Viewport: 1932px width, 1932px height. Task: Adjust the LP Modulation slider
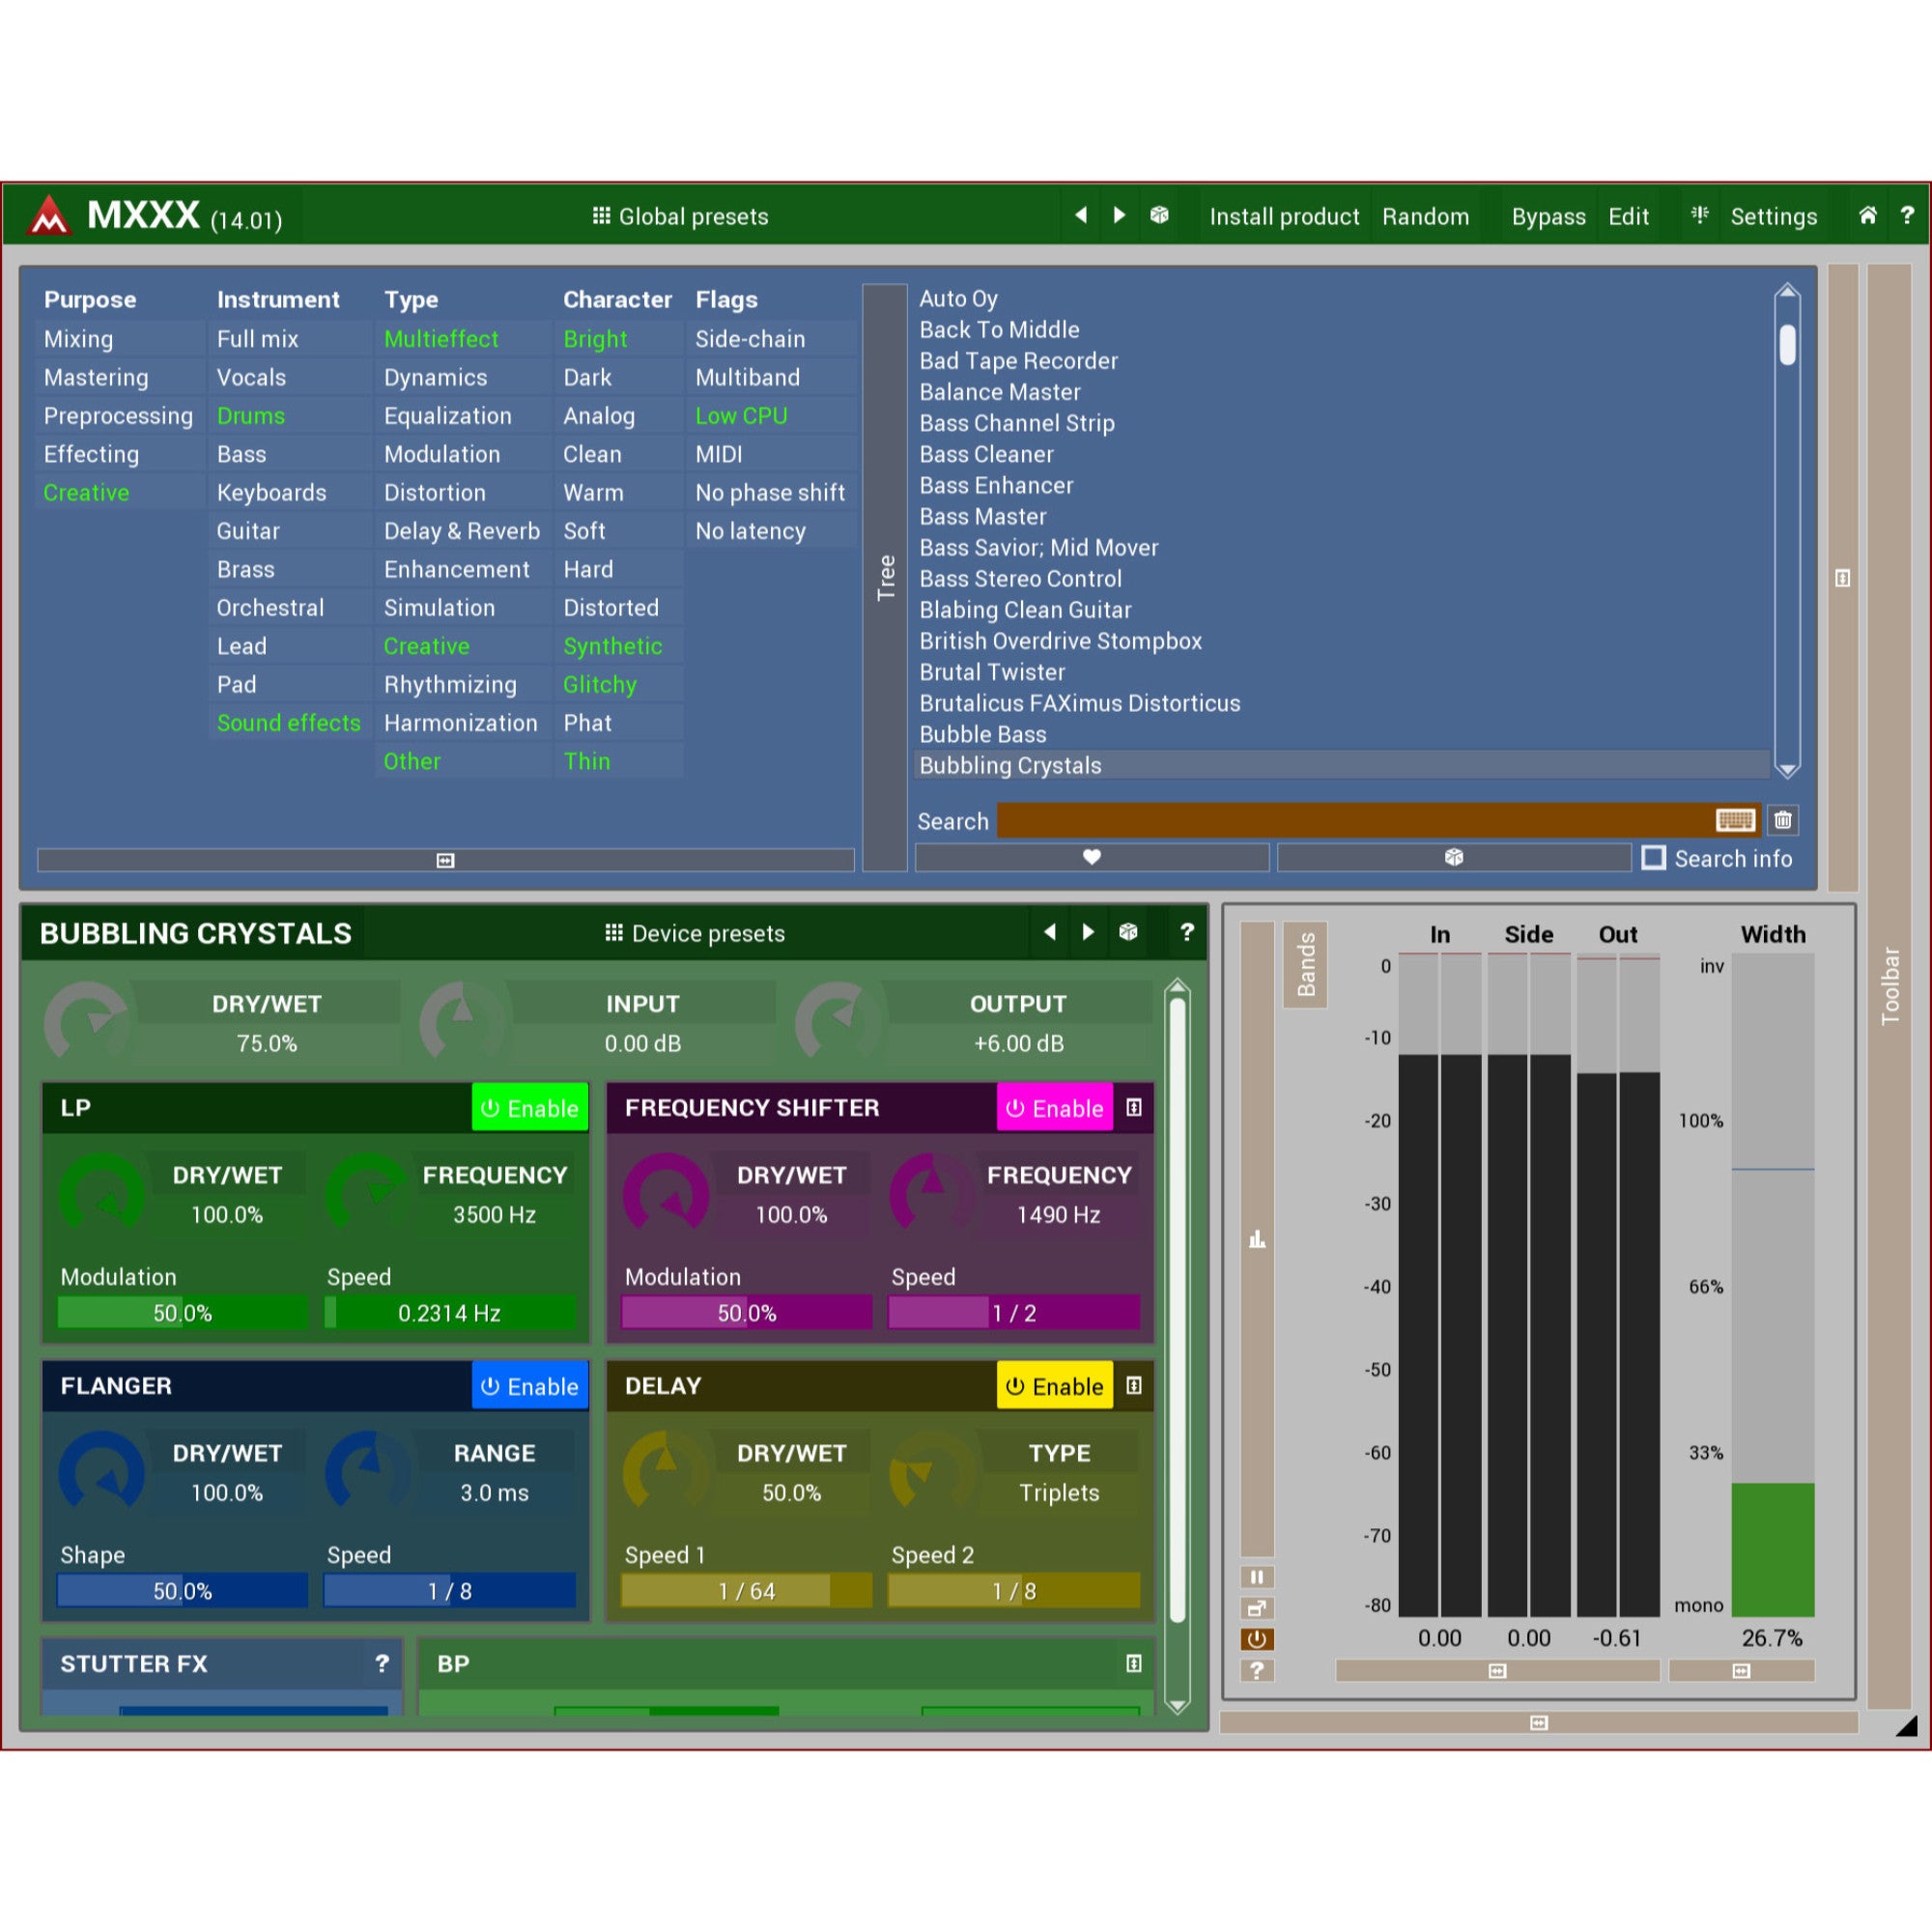click(x=182, y=1312)
